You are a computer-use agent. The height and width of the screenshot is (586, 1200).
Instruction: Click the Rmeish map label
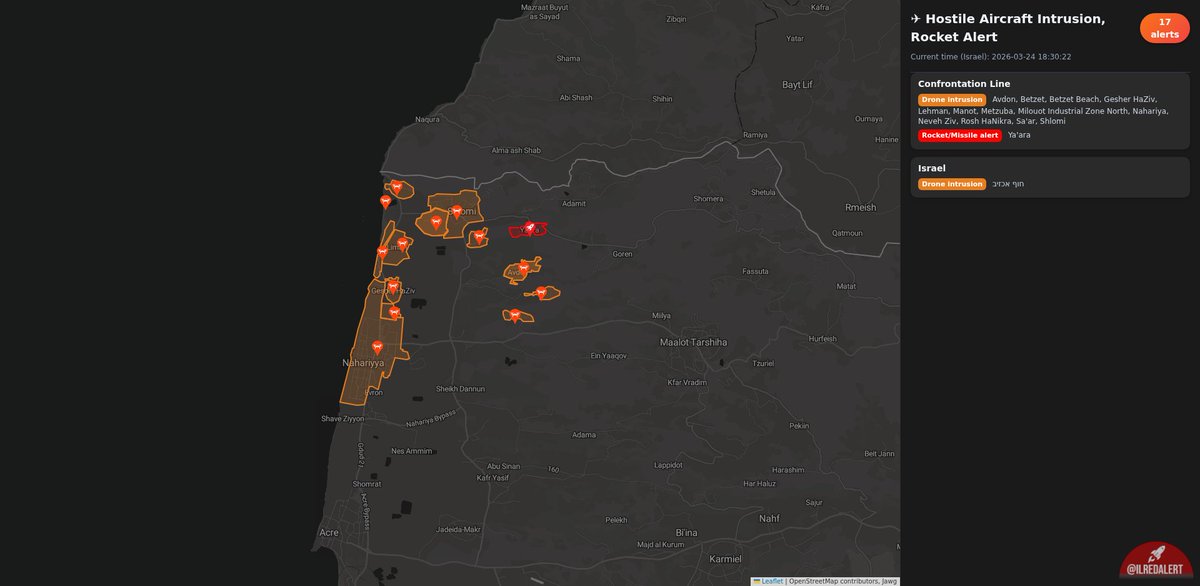(x=860, y=207)
